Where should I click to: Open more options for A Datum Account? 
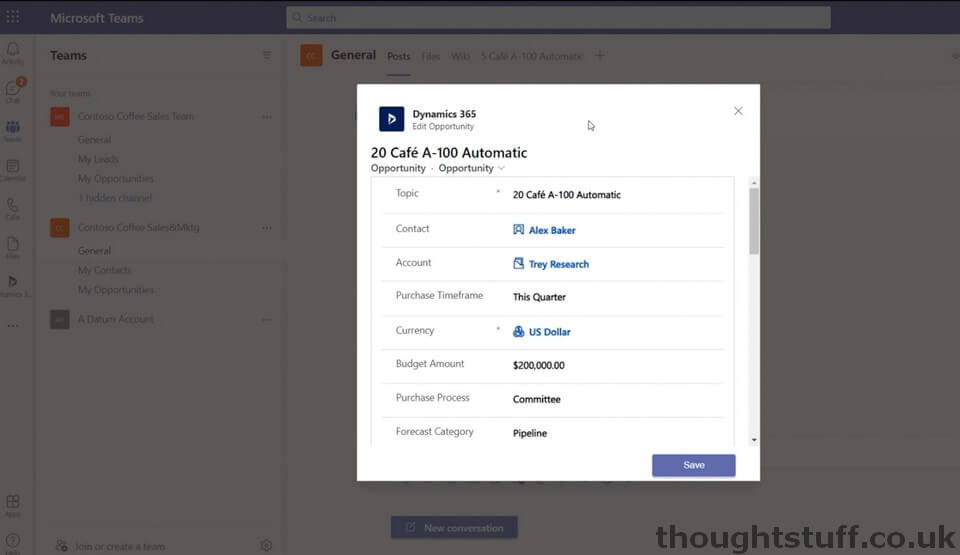pos(267,319)
